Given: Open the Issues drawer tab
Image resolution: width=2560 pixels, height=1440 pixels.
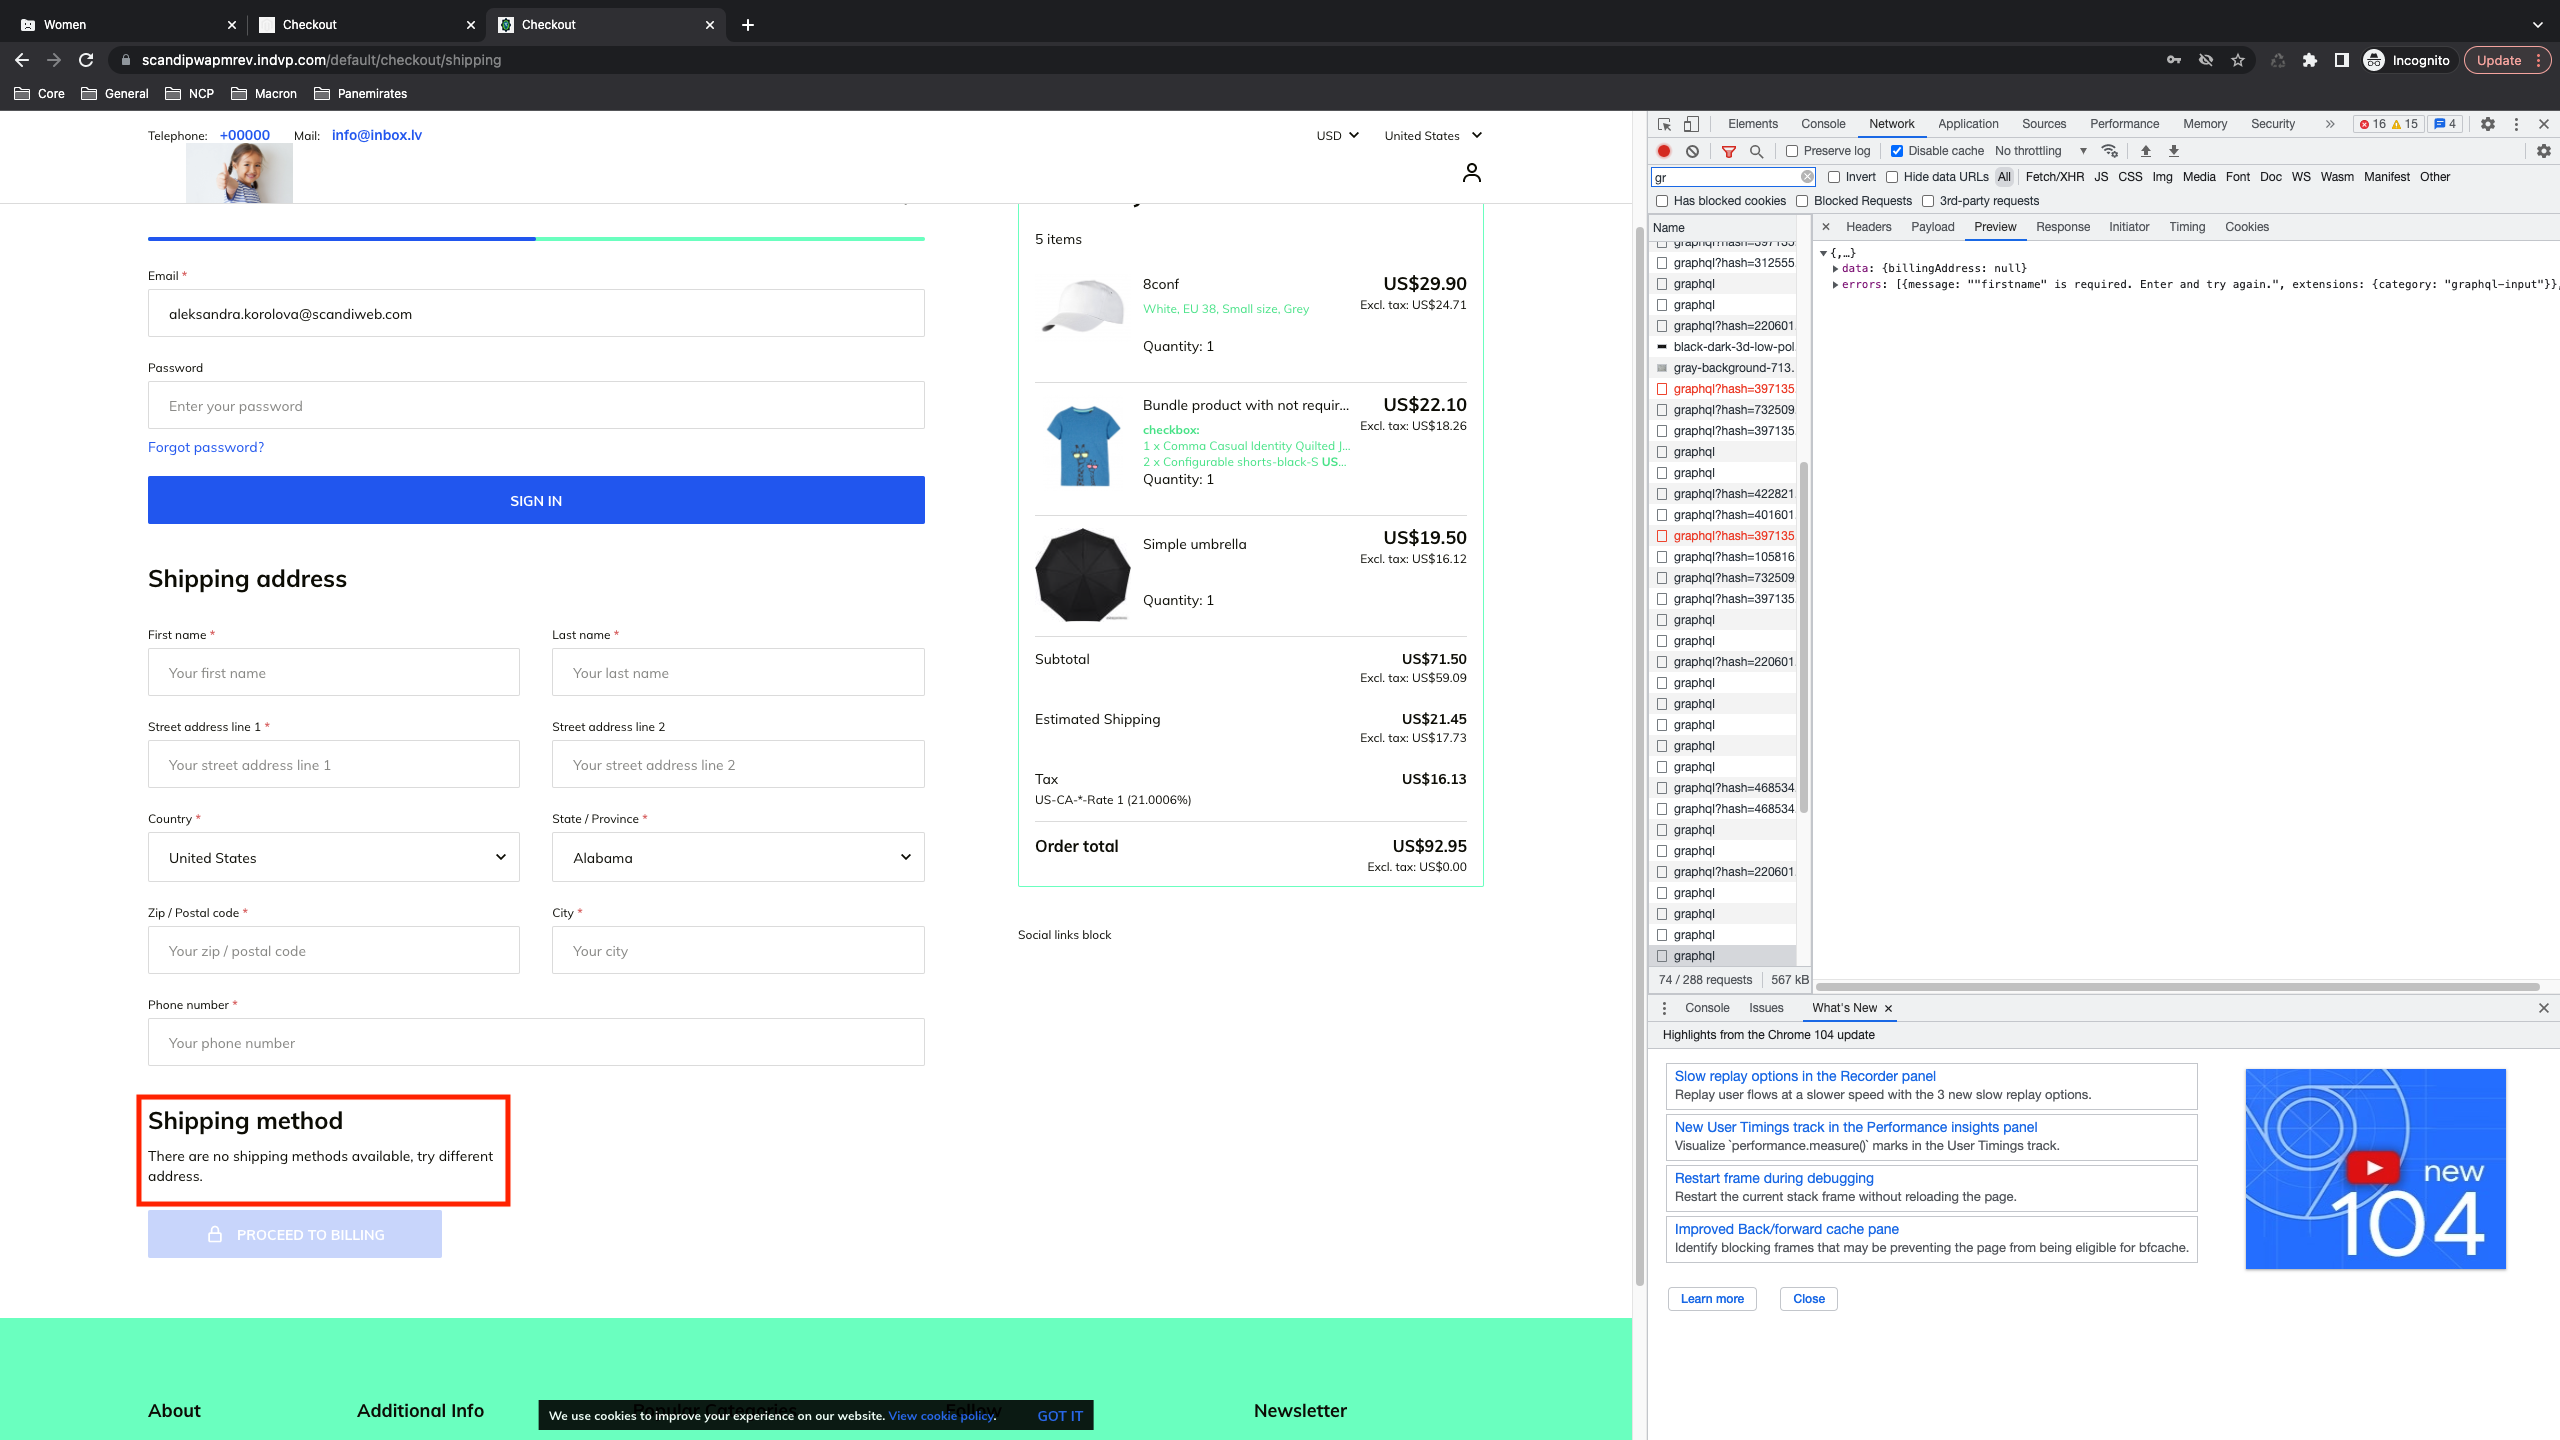Looking at the screenshot, I should pyautogui.click(x=1766, y=1008).
